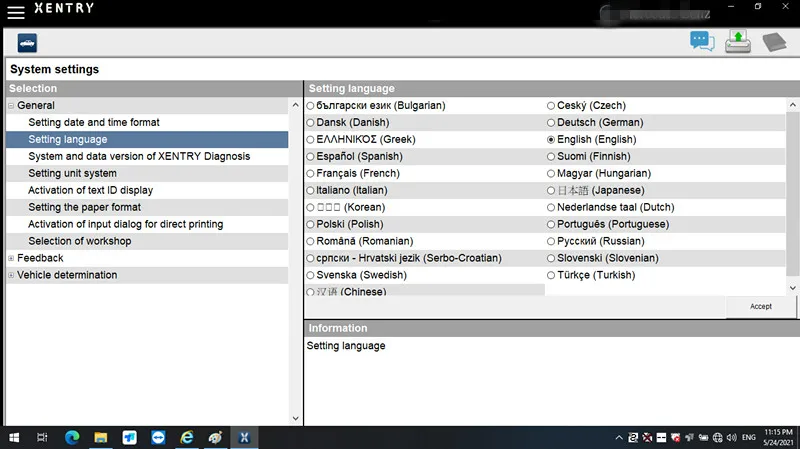Open TeamViewer from the taskbar
800x449 pixels.
158,438
